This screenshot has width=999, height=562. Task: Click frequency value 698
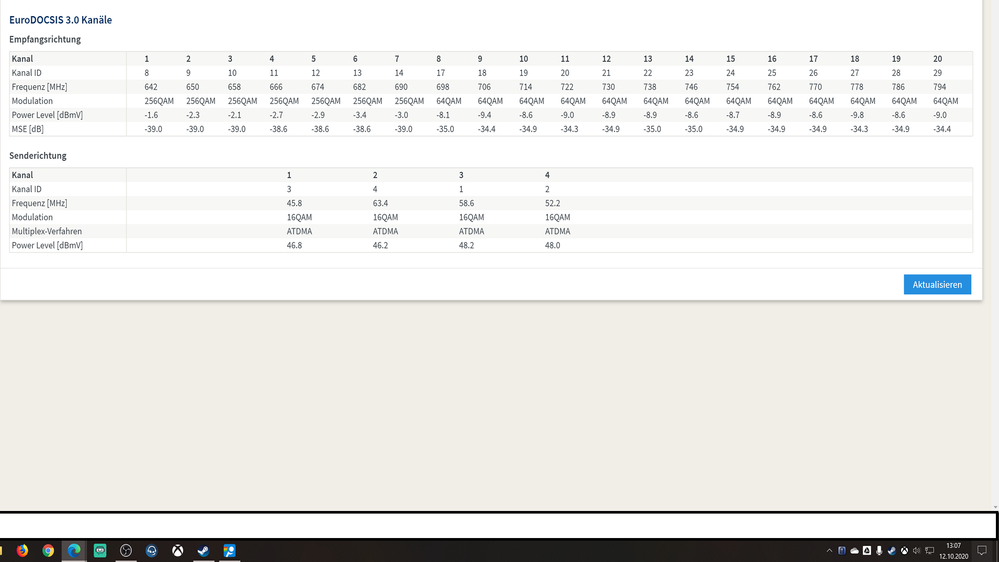(443, 87)
